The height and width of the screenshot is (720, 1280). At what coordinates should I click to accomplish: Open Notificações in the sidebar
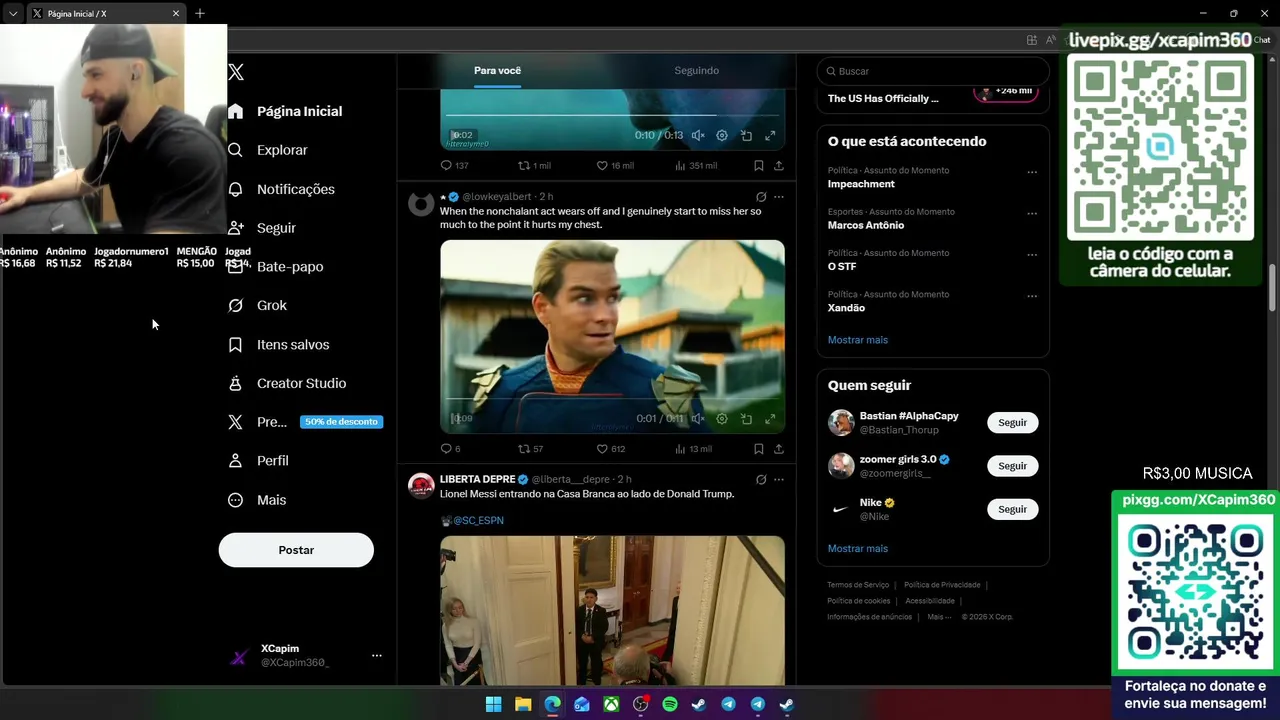point(281,189)
